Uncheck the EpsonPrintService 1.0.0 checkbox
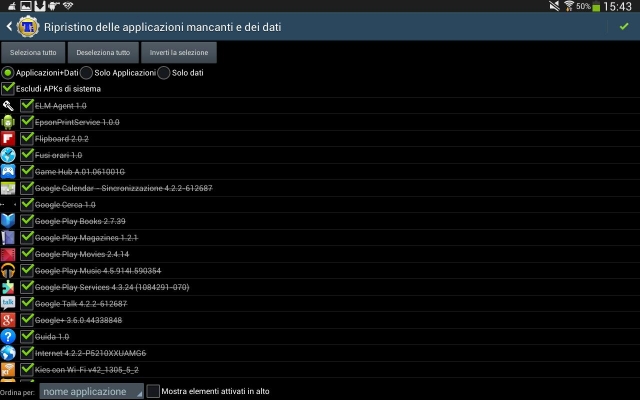Screen dimensions: 640x400 click(27, 122)
